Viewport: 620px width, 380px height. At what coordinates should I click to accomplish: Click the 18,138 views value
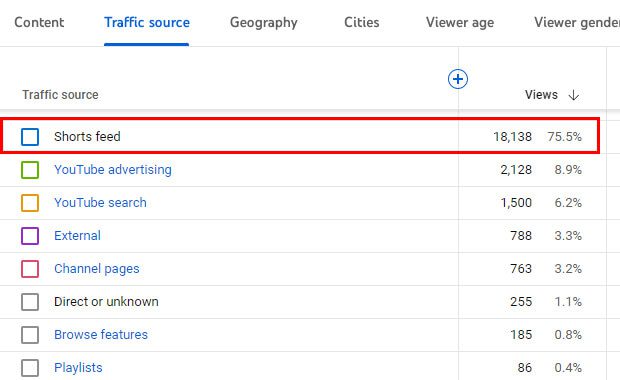(x=512, y=137)
